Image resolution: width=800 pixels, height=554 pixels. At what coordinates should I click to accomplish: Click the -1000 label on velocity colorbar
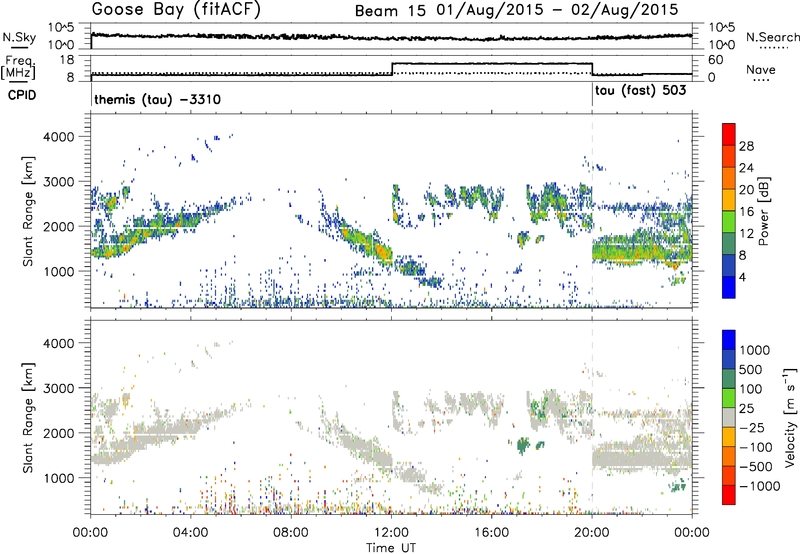click(759, 486)
